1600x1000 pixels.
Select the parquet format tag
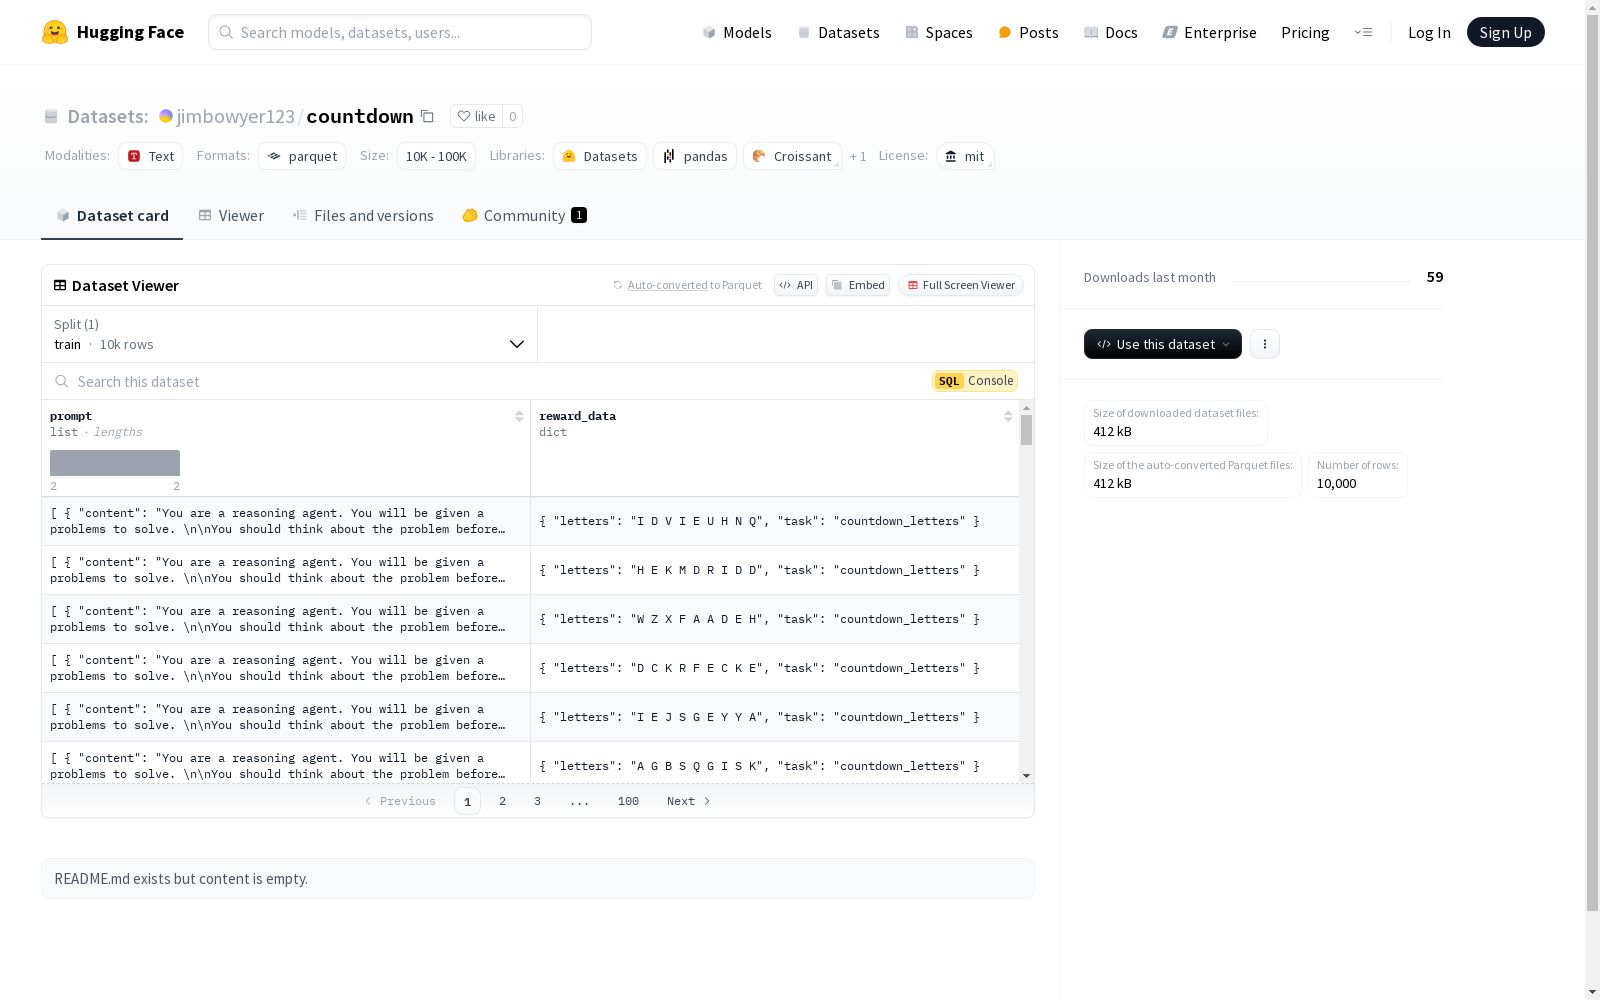click(x=302, y=156)
